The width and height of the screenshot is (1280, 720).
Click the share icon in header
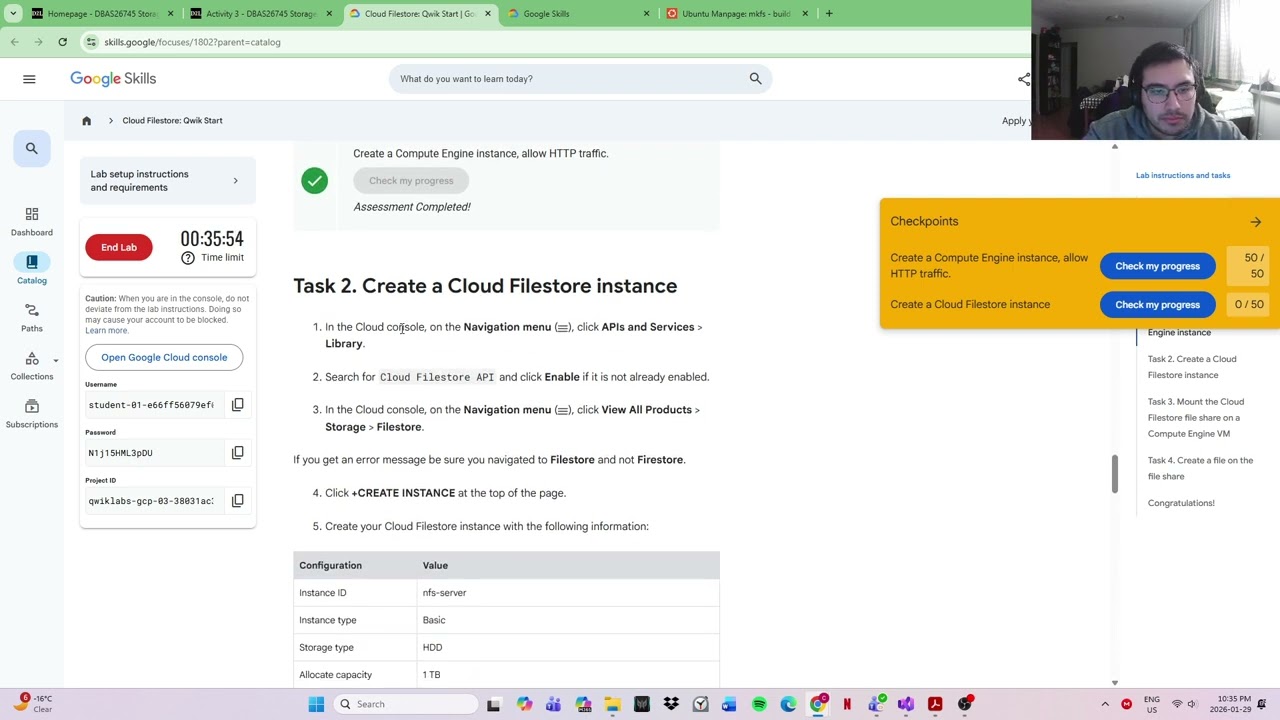tap(1024, 79)
